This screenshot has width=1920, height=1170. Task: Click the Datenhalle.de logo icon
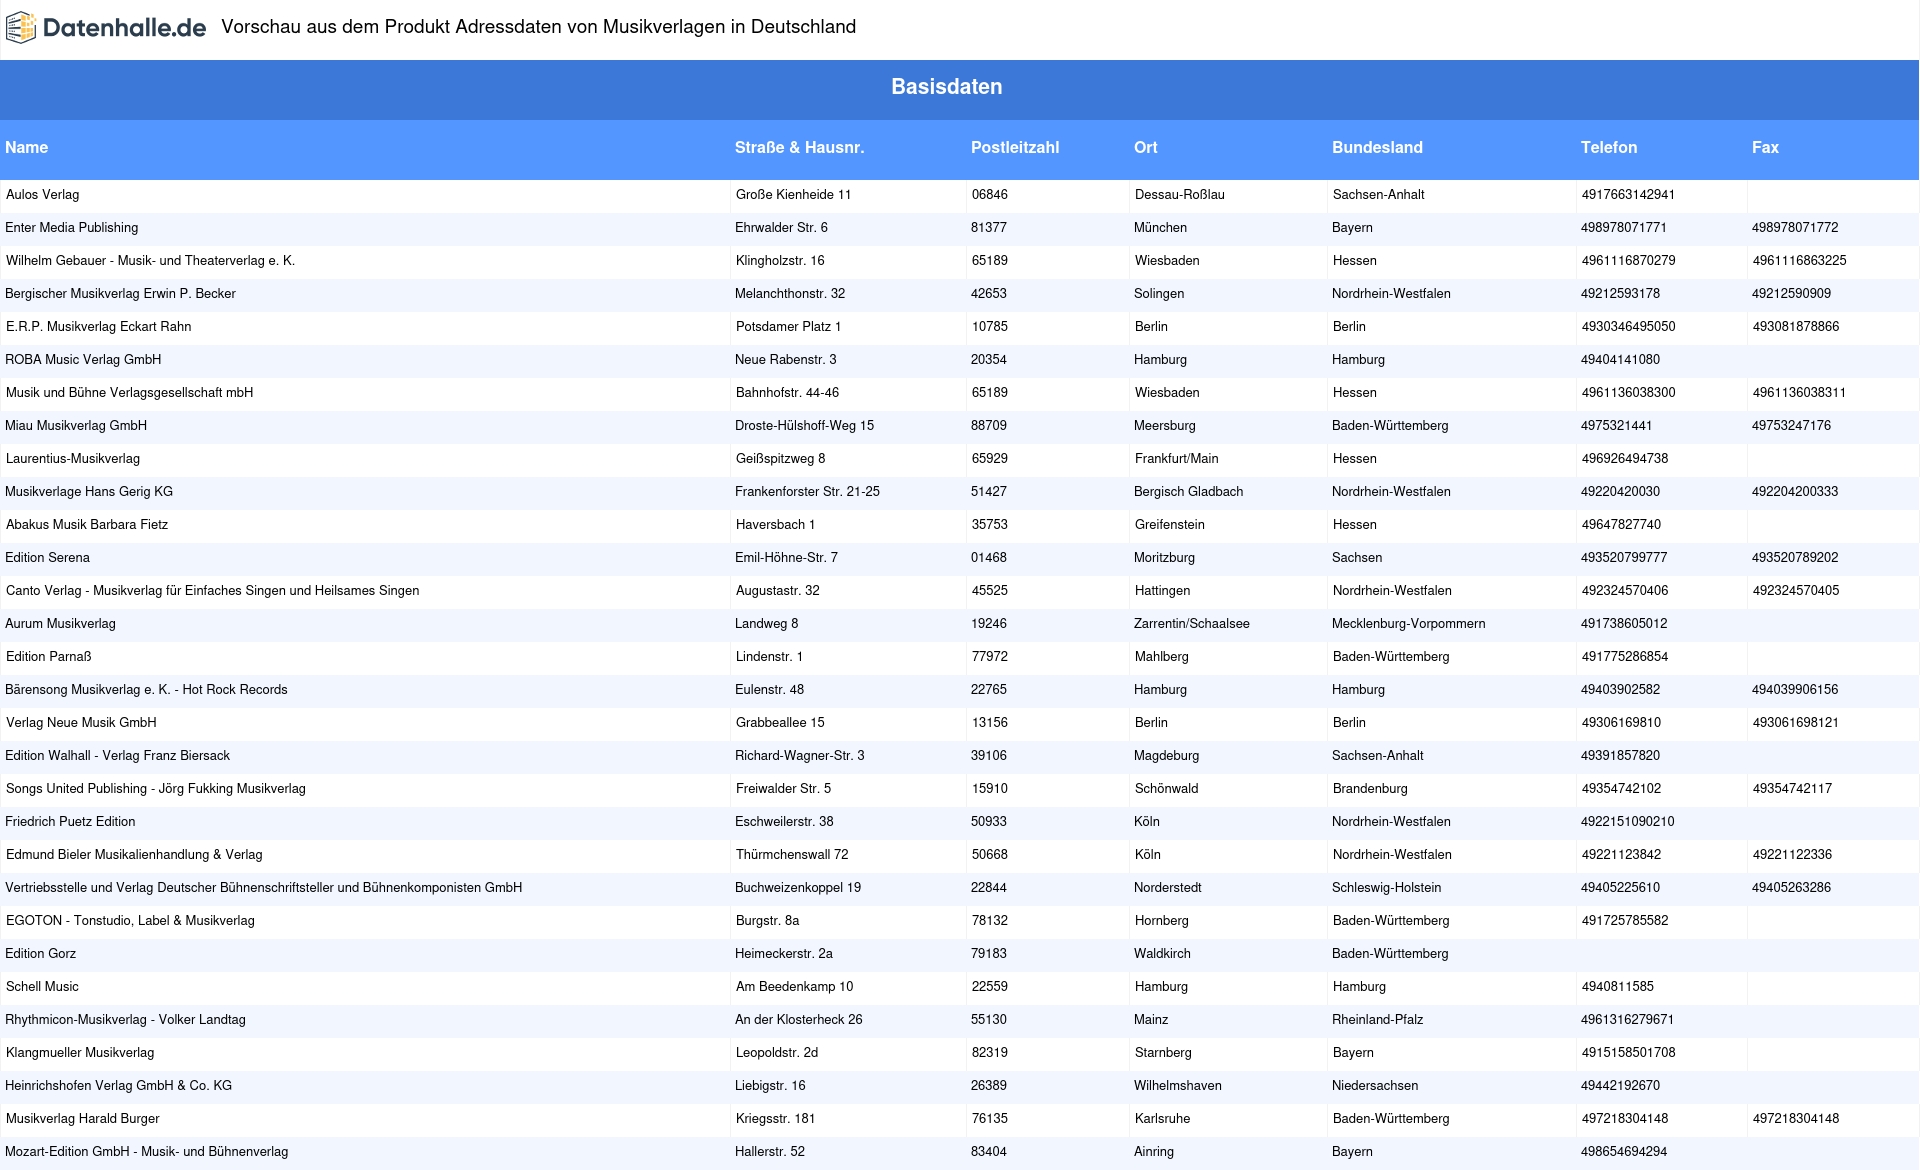[21, 28]
